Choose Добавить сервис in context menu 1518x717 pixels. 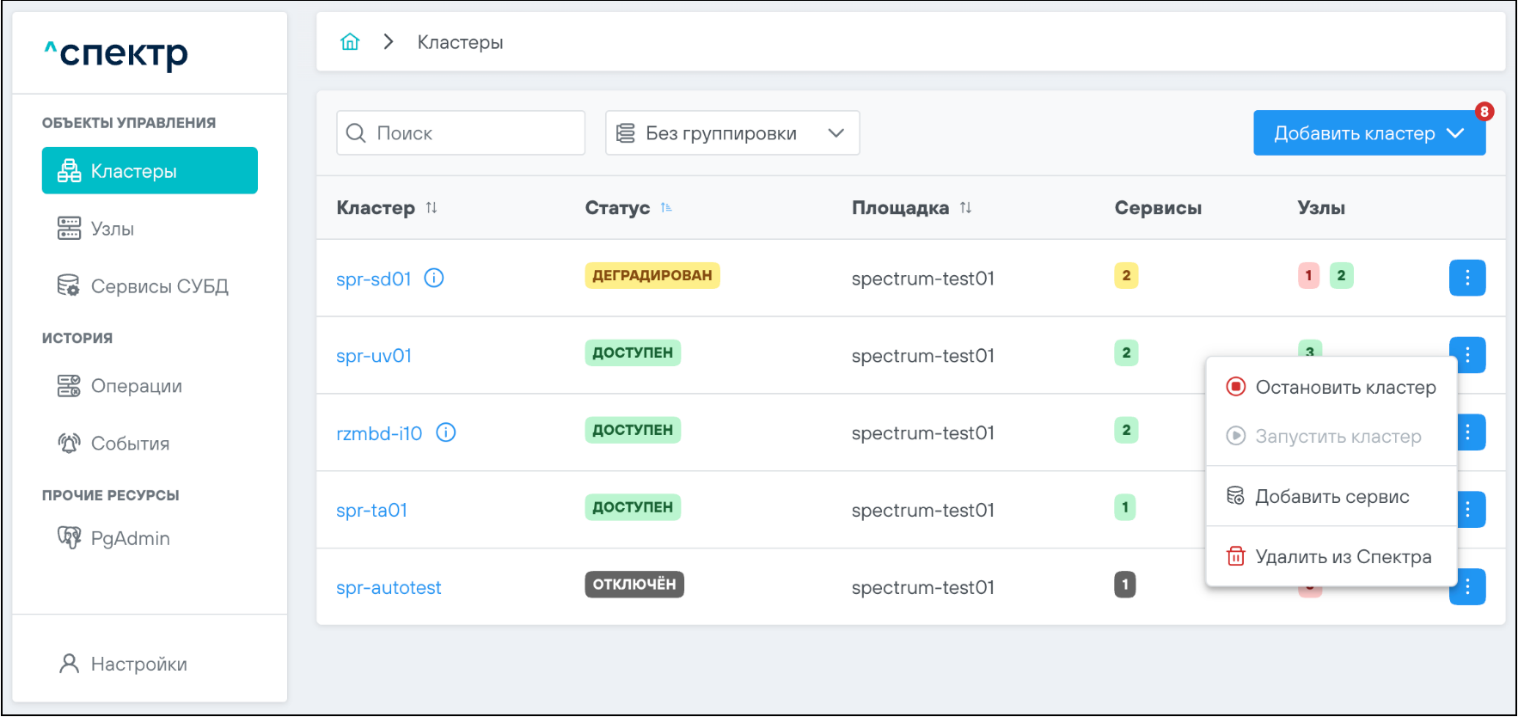click(x=1332, y=497)
